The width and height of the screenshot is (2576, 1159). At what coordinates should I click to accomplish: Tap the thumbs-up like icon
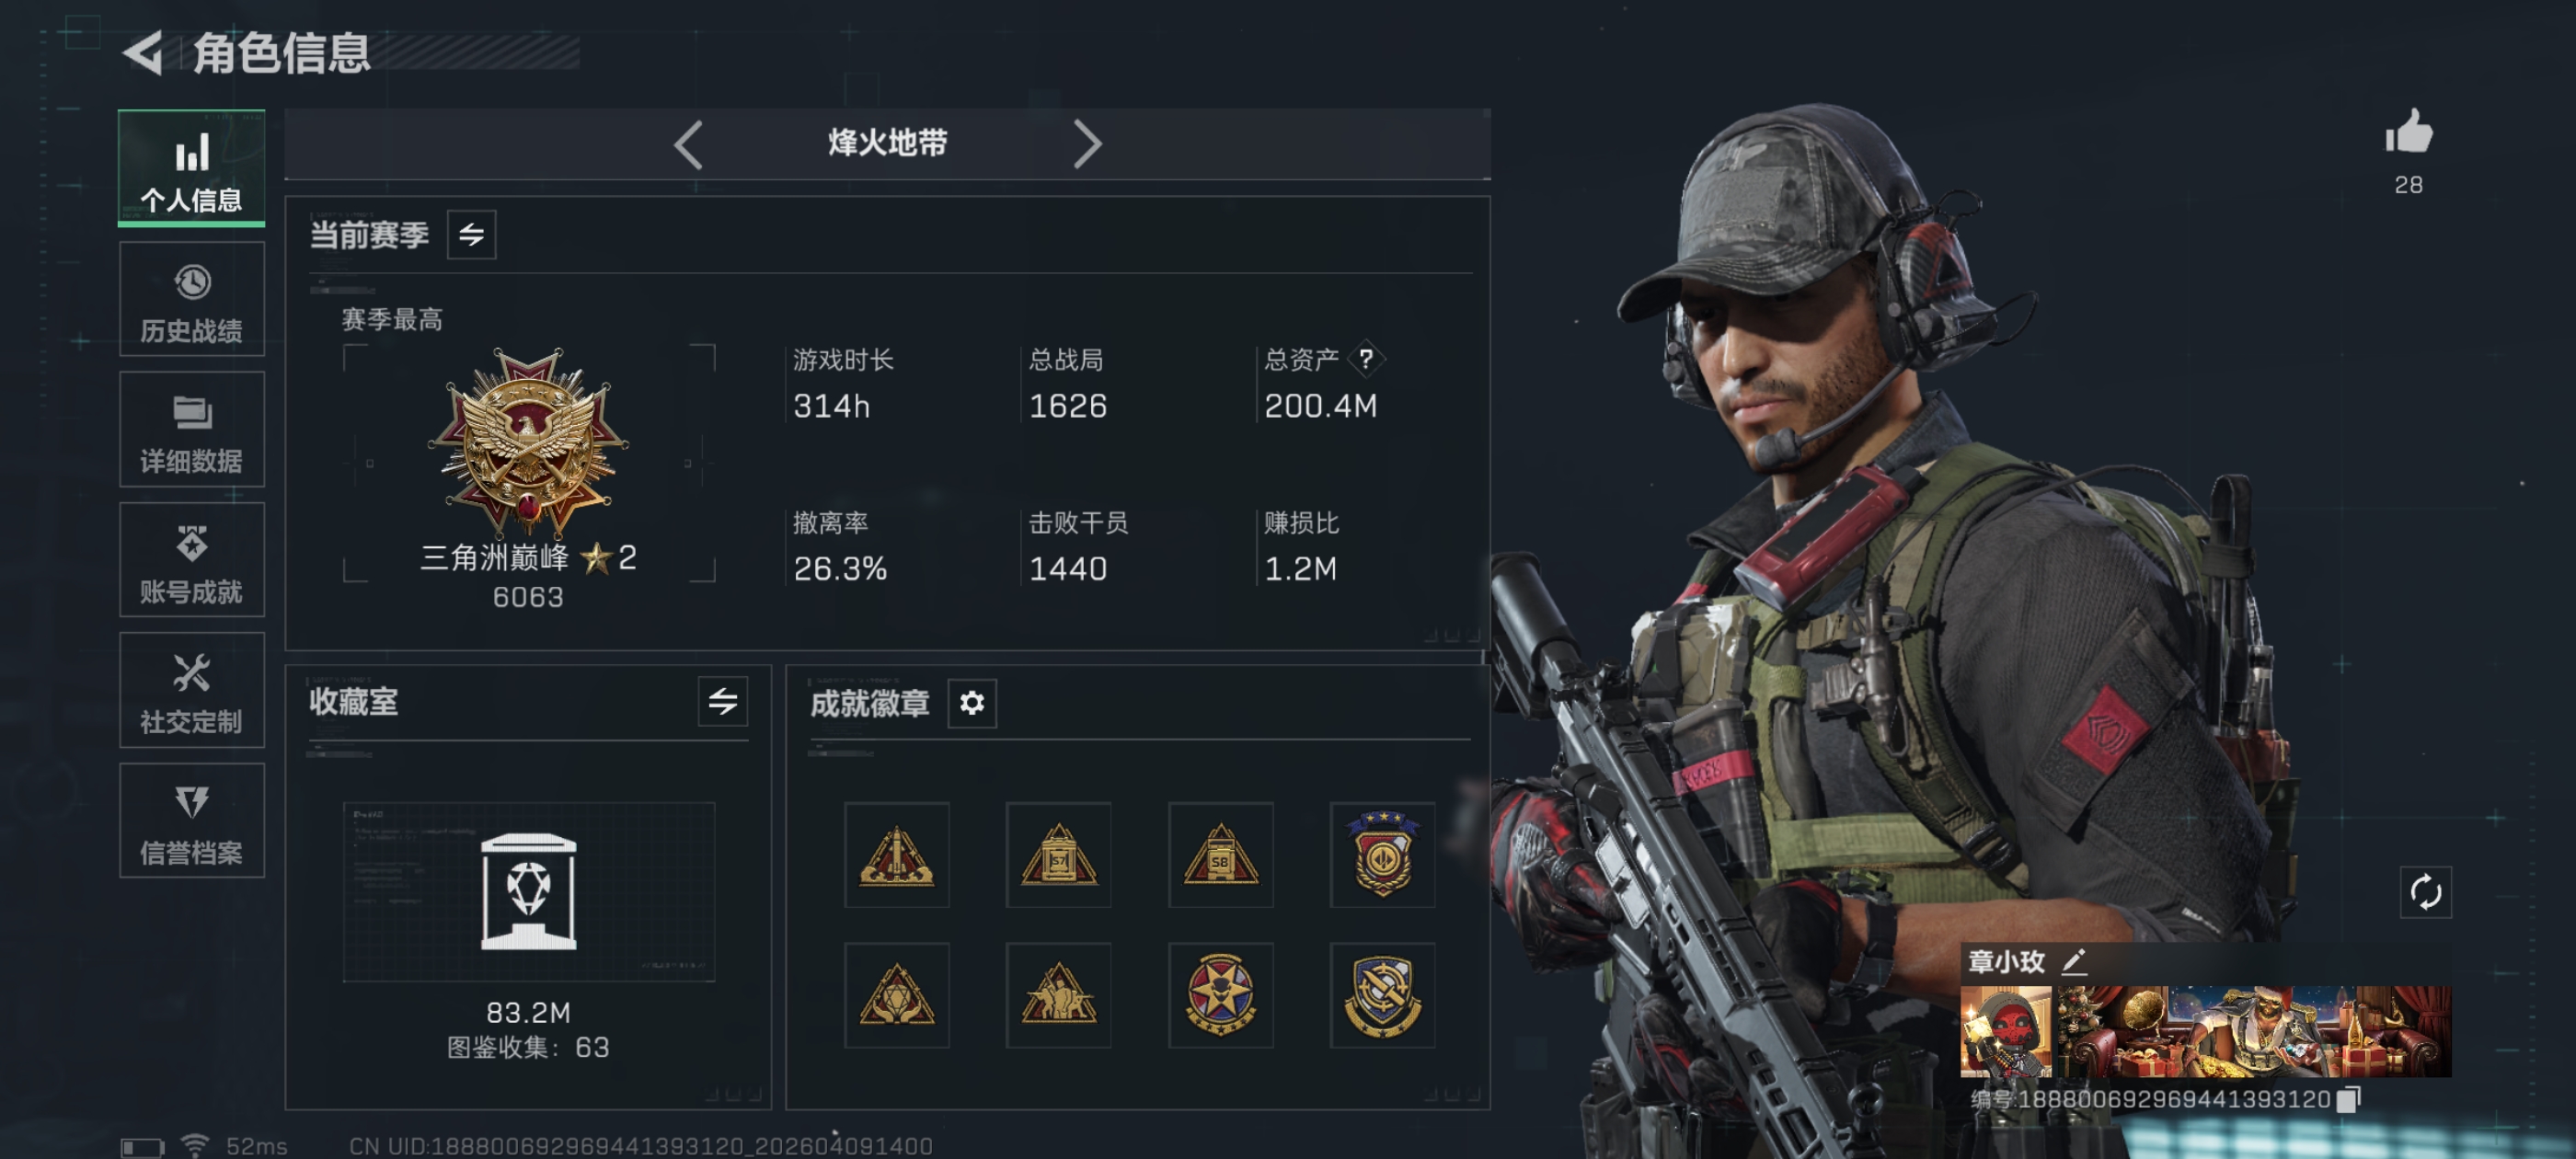pyautogui.click(x=2408, y=132)
